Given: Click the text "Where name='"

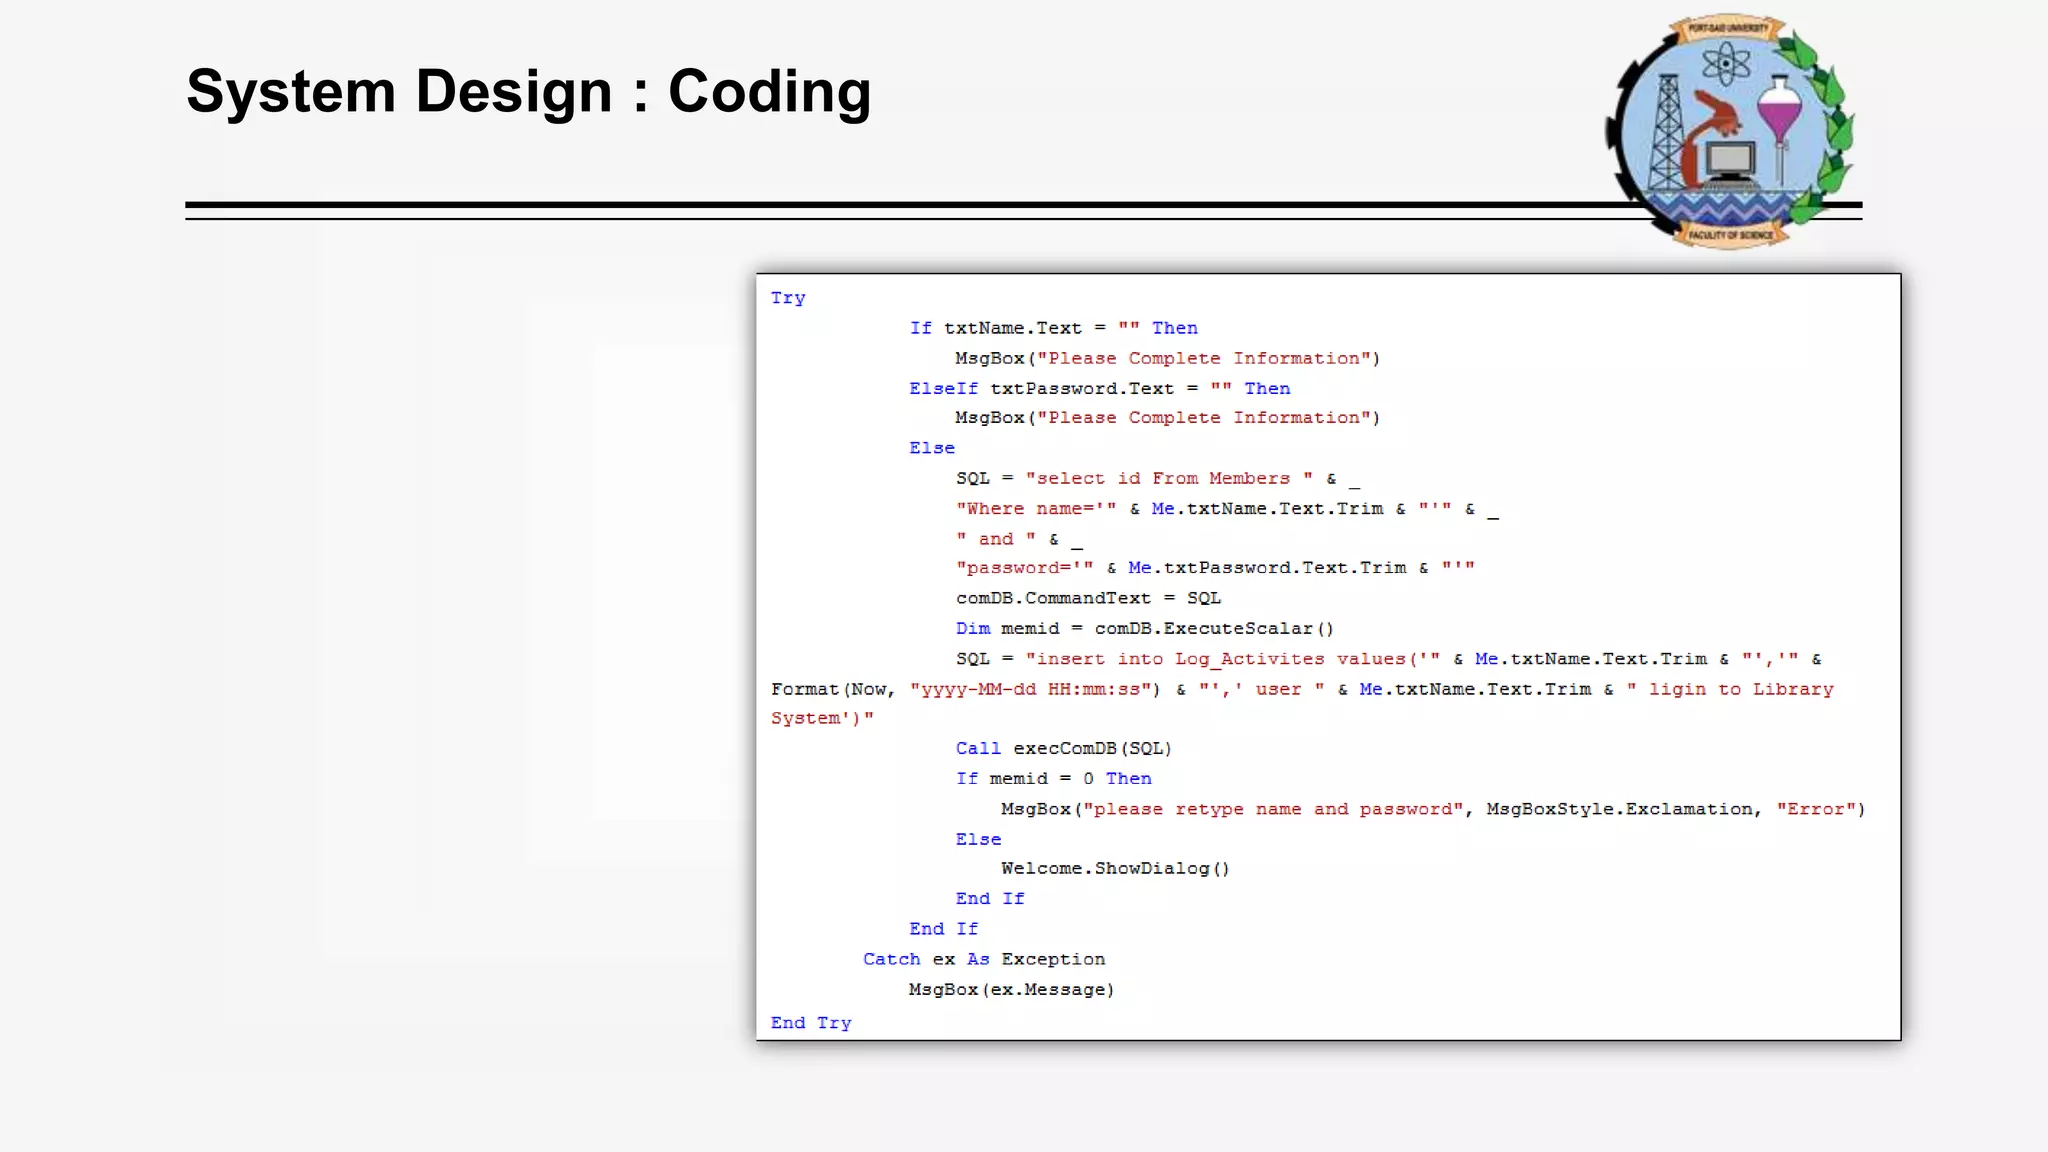Looking at the screenshot, I should click(1036, 508).
